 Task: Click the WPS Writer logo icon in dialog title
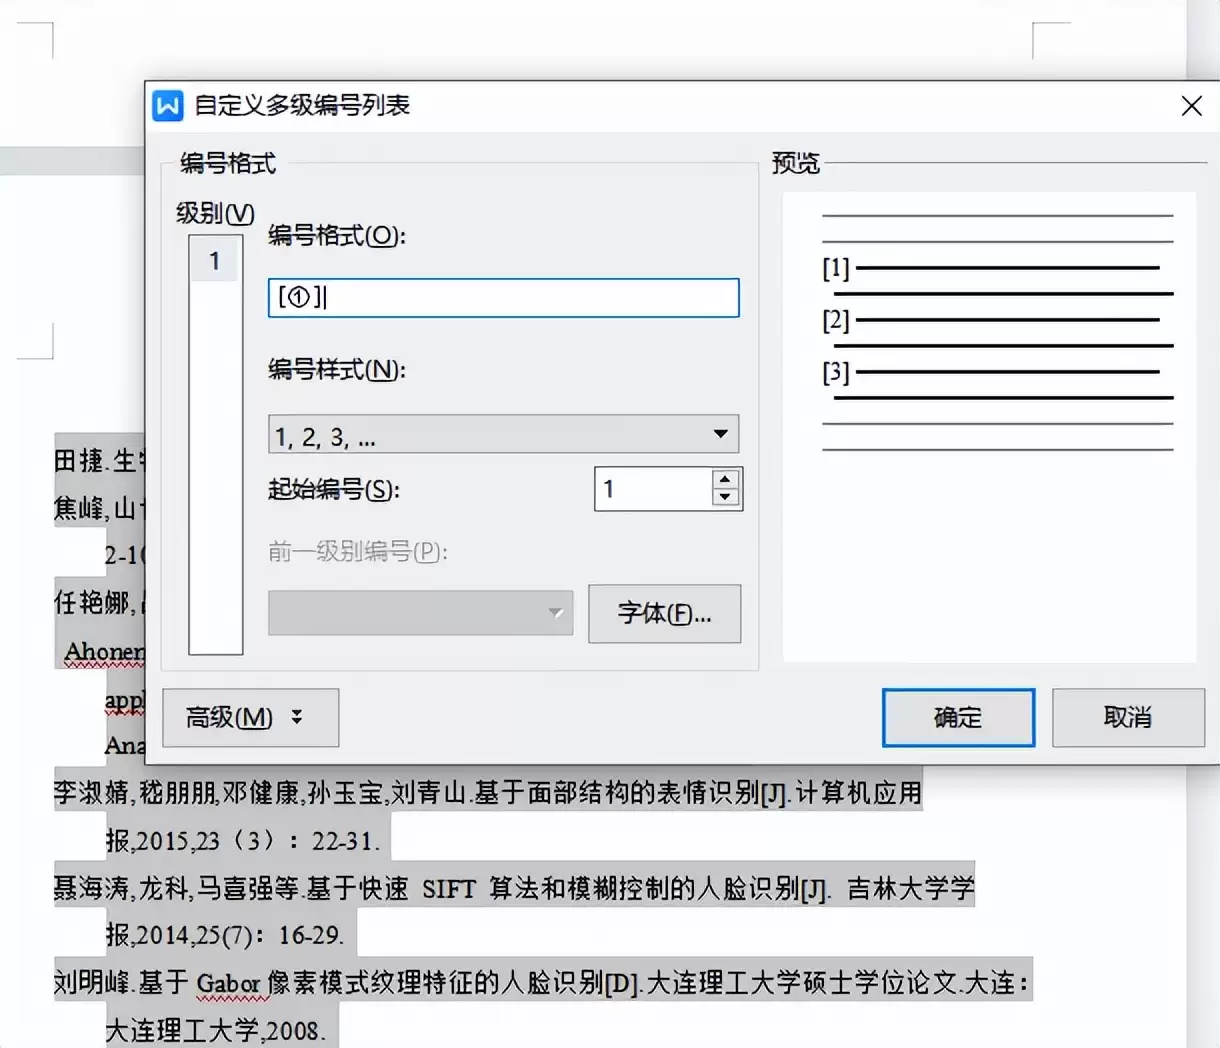[168, 105]
